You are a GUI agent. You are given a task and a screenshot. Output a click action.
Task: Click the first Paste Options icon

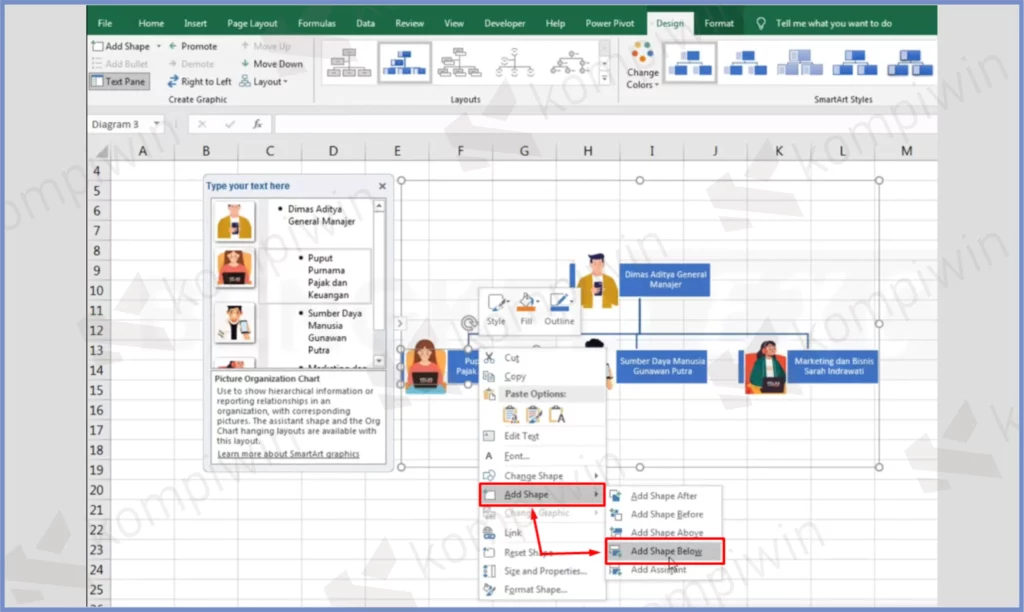[x=512, y=415]
